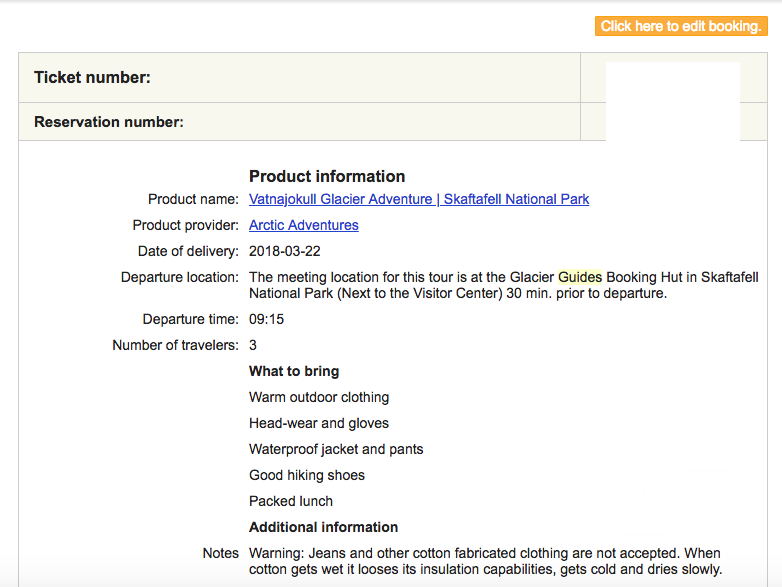
Task: Click the Additional information heading
Action: pos(324,527)
